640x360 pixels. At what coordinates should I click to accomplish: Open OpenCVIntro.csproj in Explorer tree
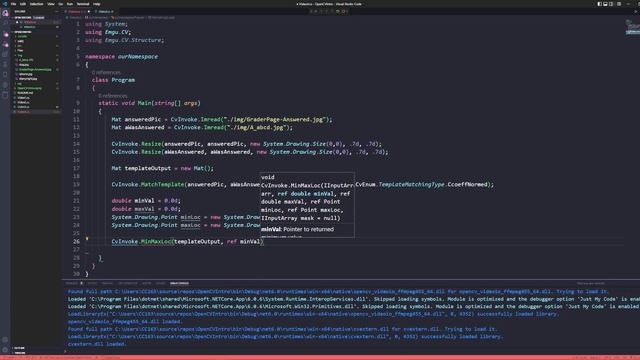tap(29, 88)
